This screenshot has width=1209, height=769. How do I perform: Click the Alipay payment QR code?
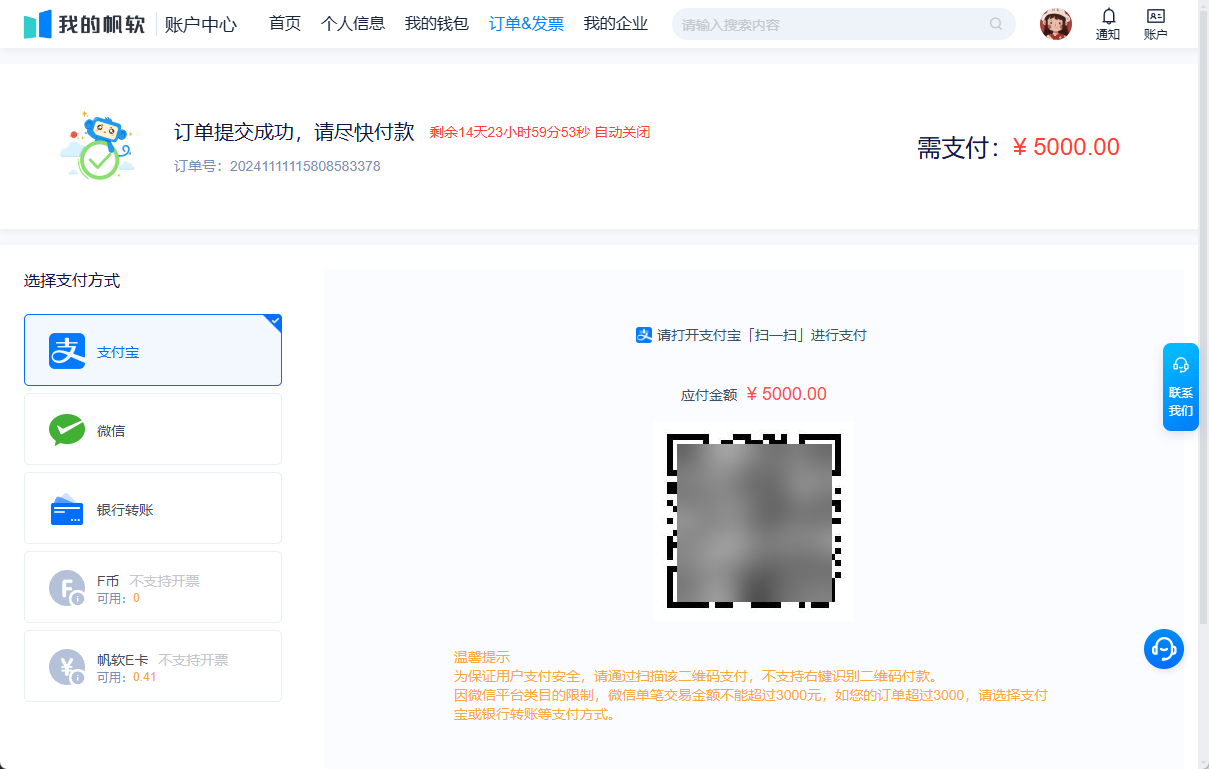coord(753,520)
